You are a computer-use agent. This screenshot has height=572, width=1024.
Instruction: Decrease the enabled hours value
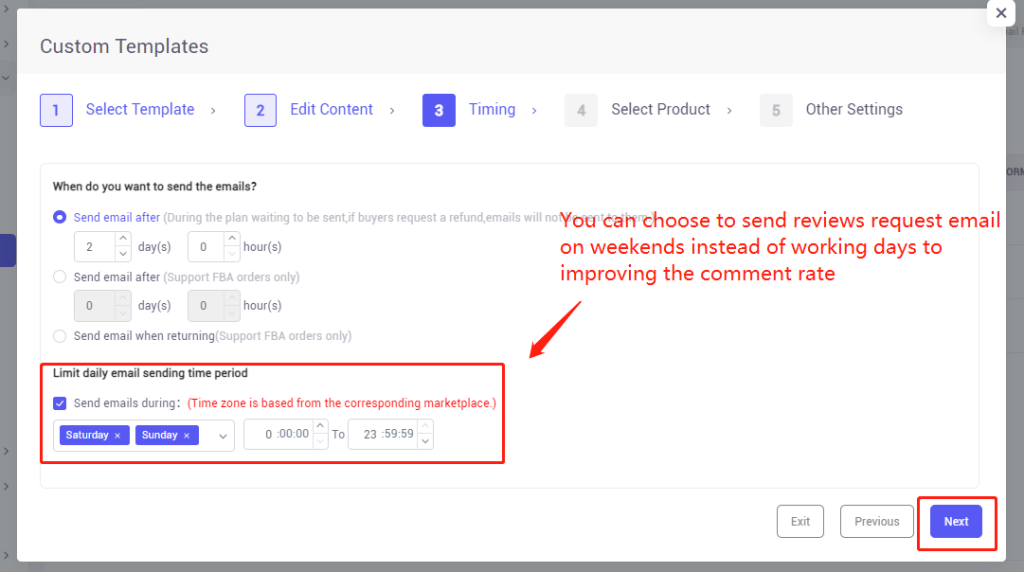tap(232, 255)
